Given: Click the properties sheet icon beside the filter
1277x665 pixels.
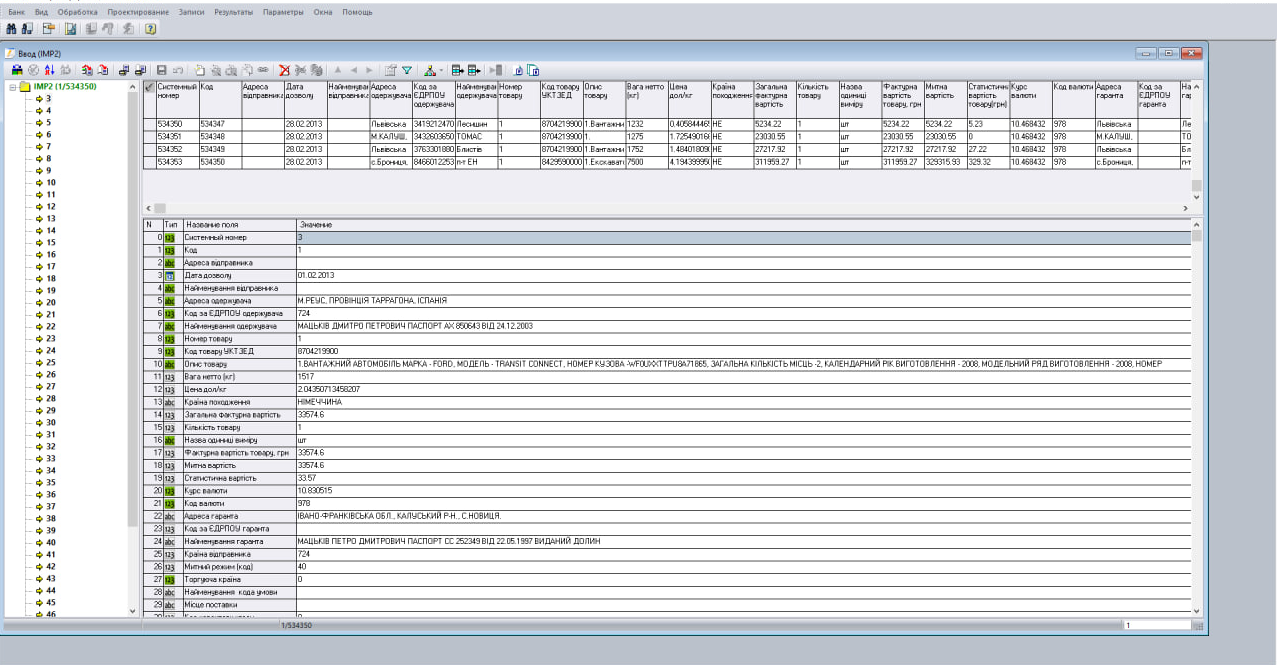Looking at the screenshot, I should 390,70.
